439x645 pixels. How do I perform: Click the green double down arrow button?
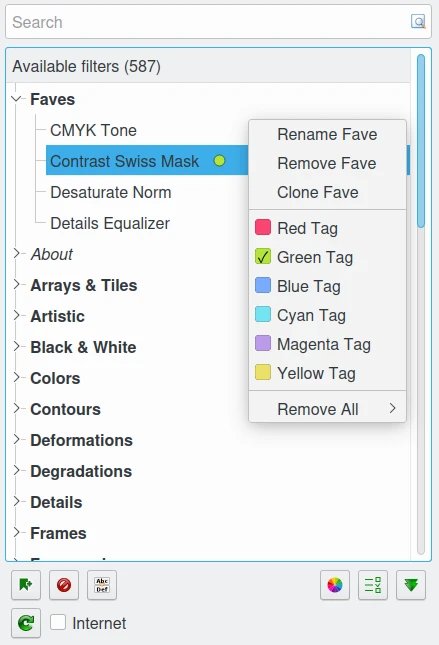[411, 585]
